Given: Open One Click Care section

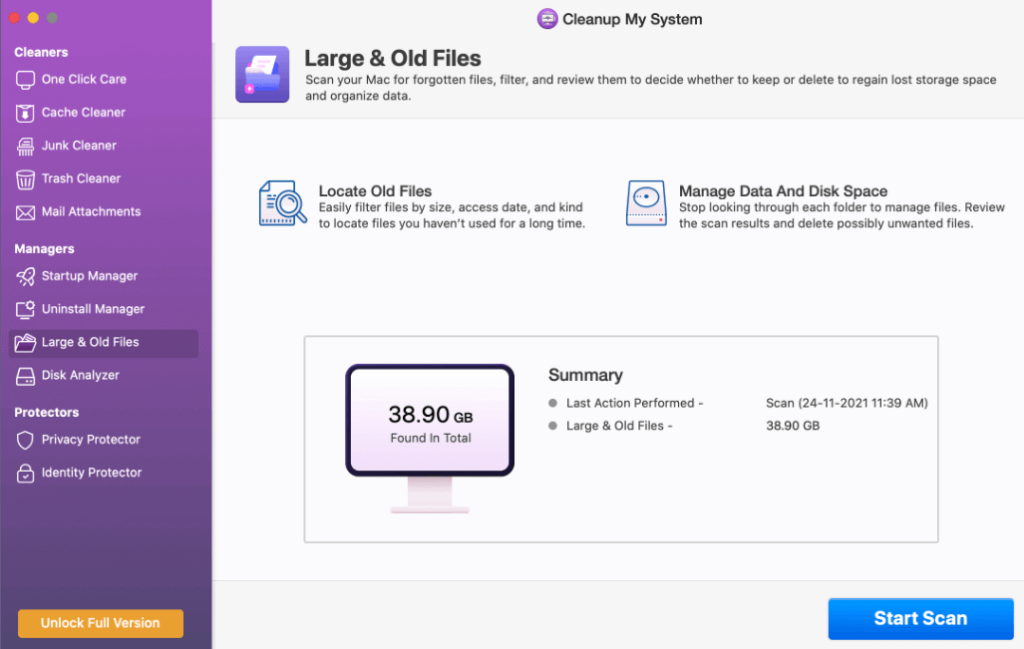Looking at the screenshot, I should (x=84, y=79).
